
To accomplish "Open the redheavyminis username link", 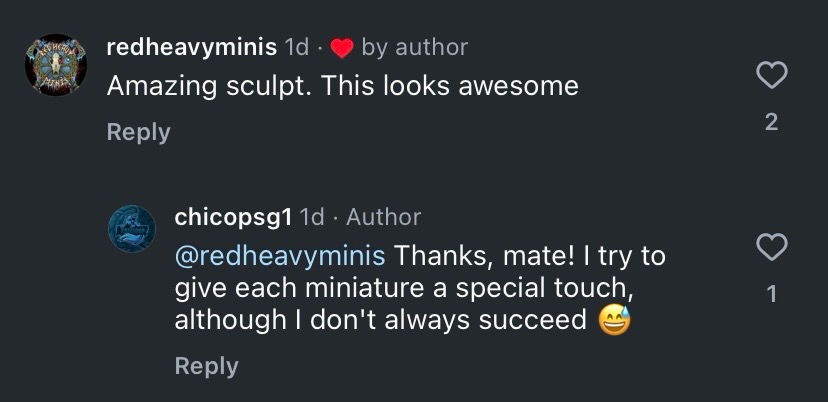I will click(x=191, y=47).
